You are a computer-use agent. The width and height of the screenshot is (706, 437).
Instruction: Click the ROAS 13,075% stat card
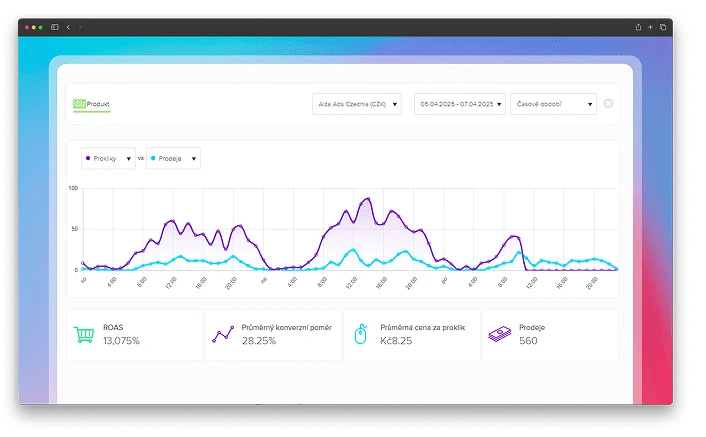click(x=135, y=335)
